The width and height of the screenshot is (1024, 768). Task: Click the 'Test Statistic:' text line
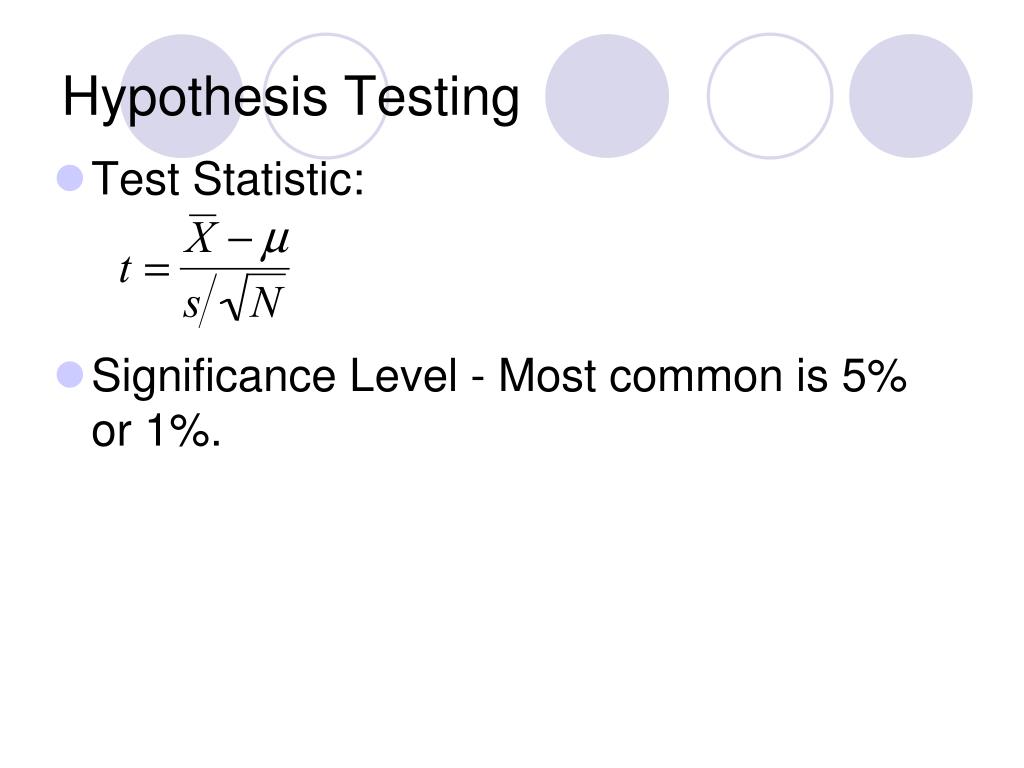(x=227, y=178)
